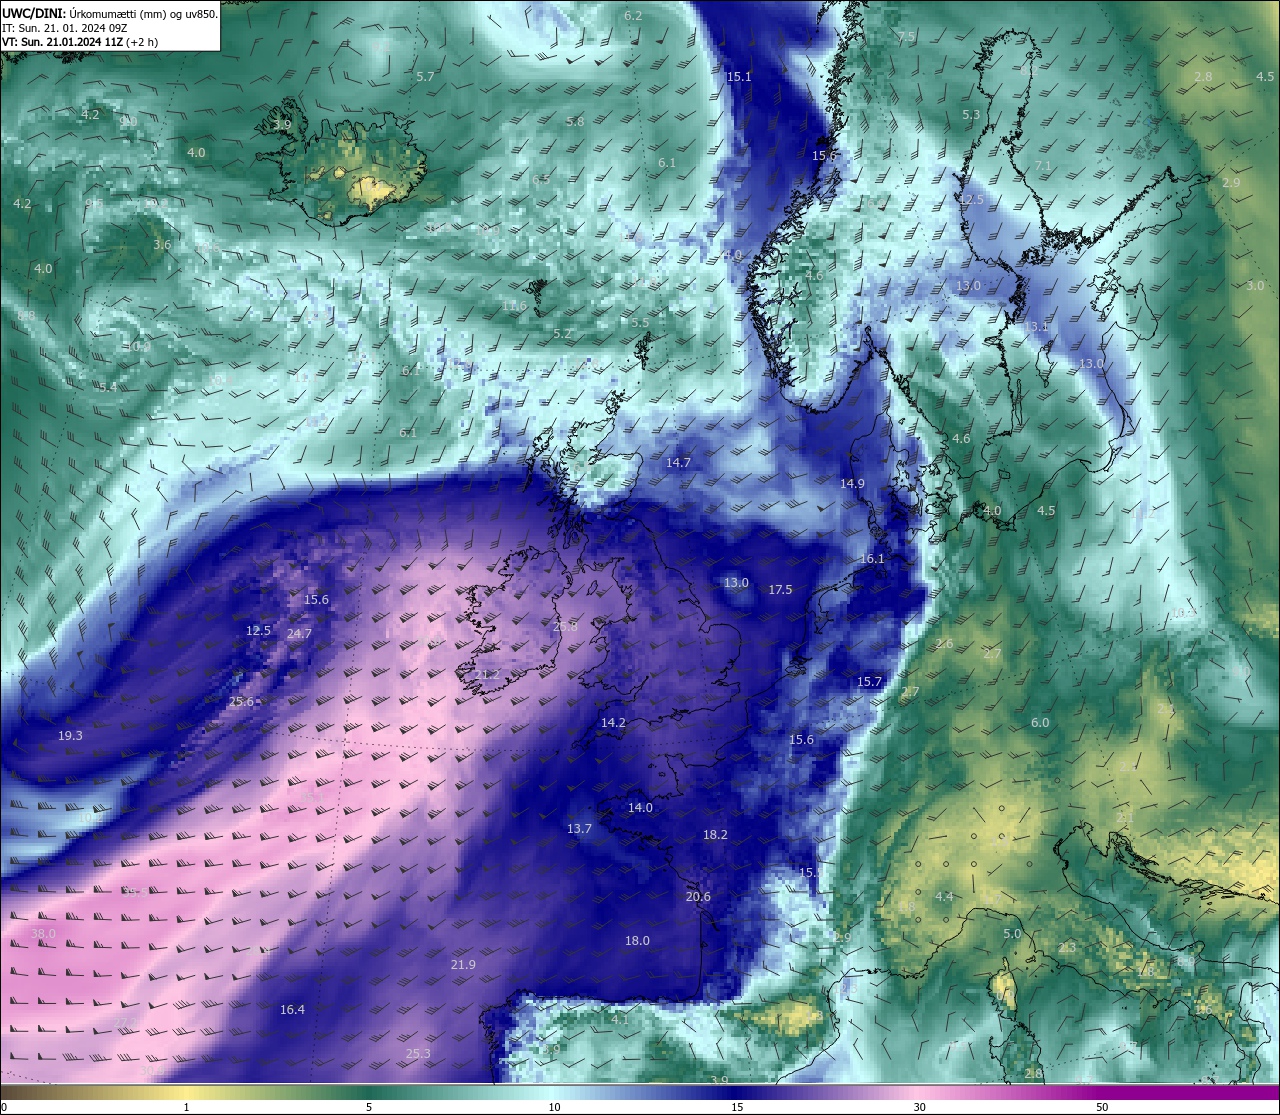
Task: Click the 14.9 value label
Action: pyautogui.click(x=852, y=484)
